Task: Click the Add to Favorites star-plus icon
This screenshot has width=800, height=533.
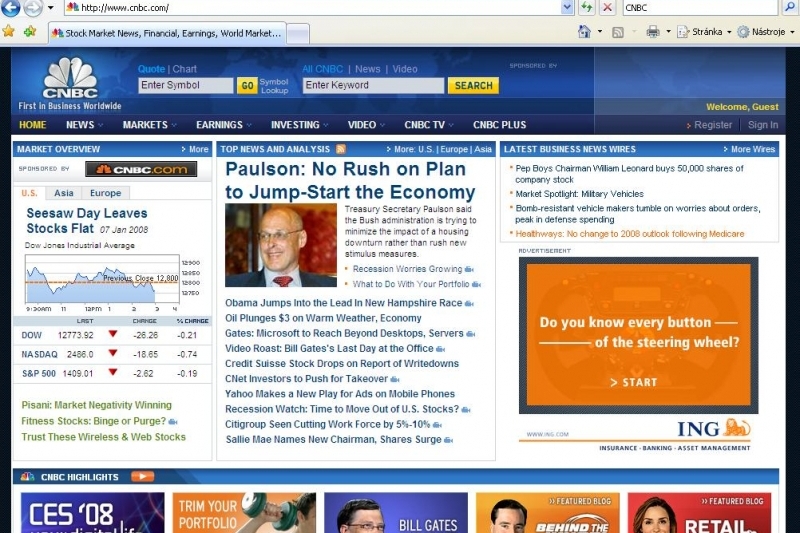Action: pyautogui.click(x=30, y=32)
